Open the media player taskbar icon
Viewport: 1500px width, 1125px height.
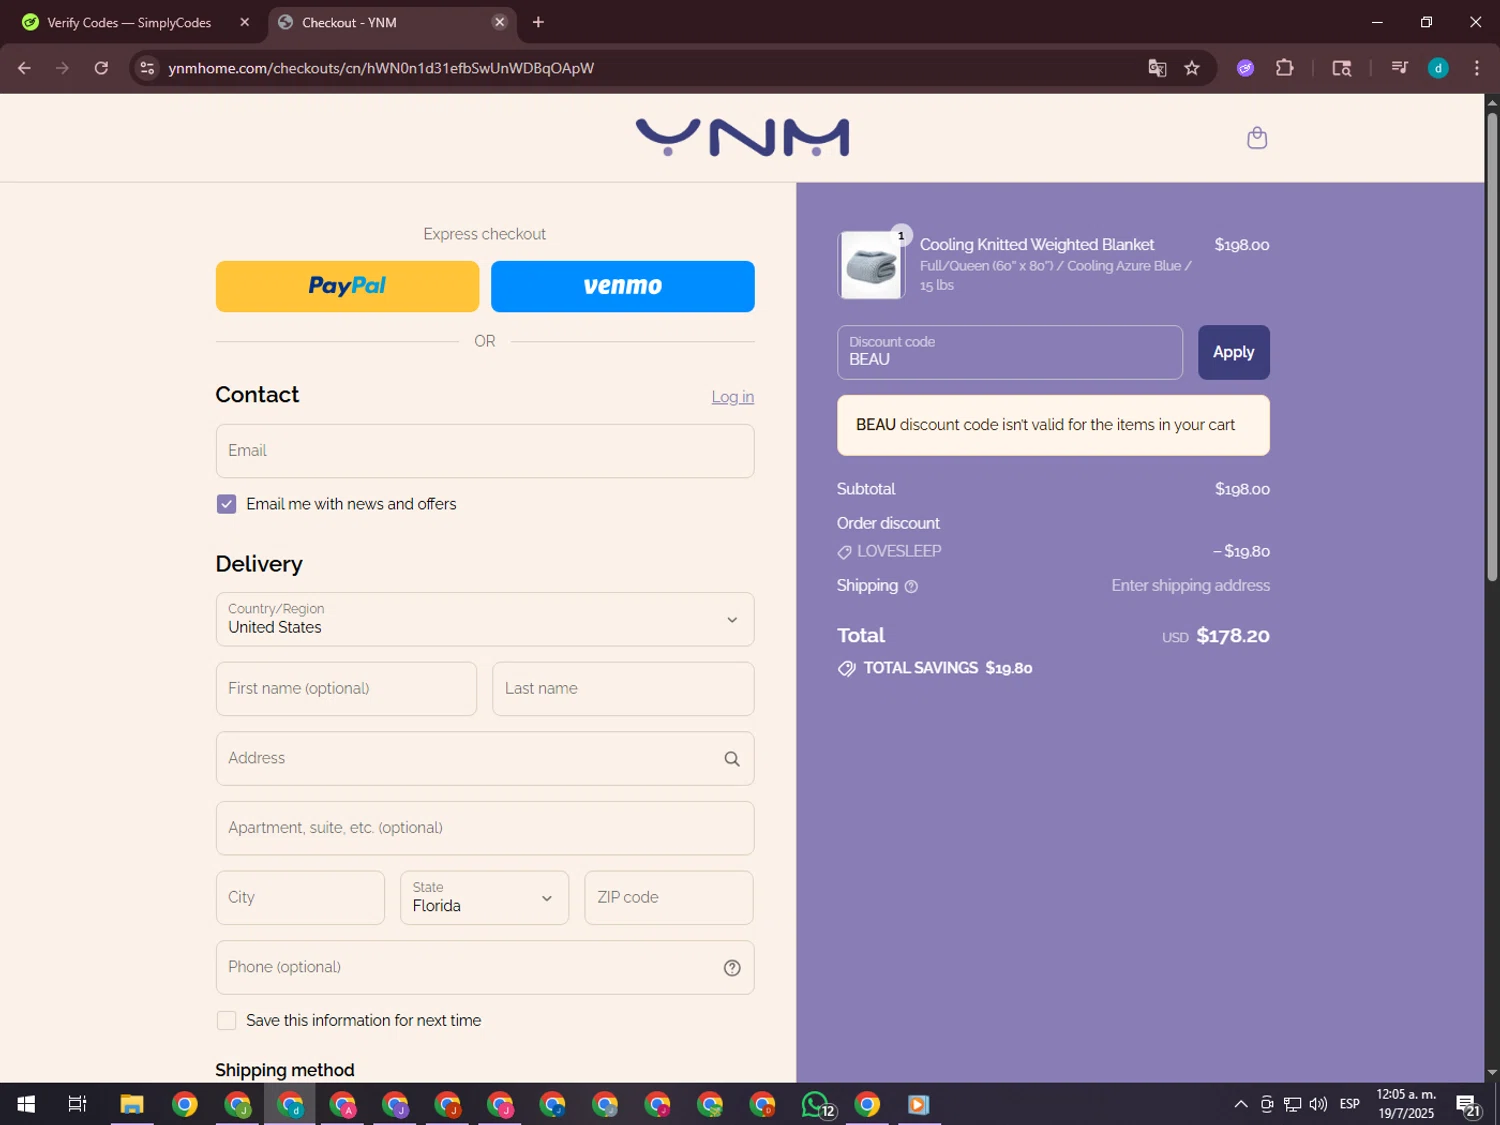click(918, 1104)
